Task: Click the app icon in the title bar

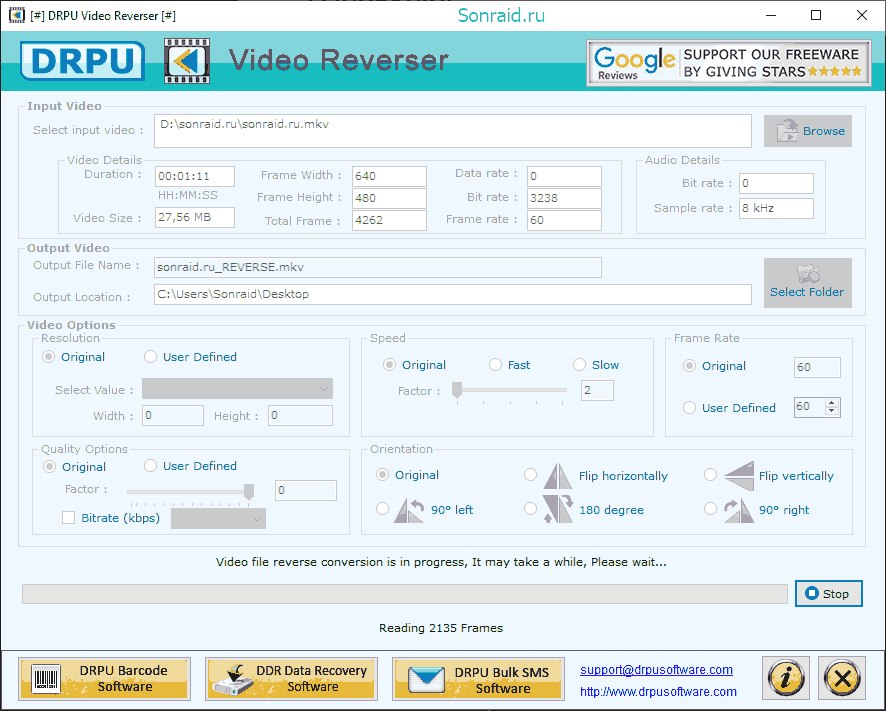Action: point(17,15)
